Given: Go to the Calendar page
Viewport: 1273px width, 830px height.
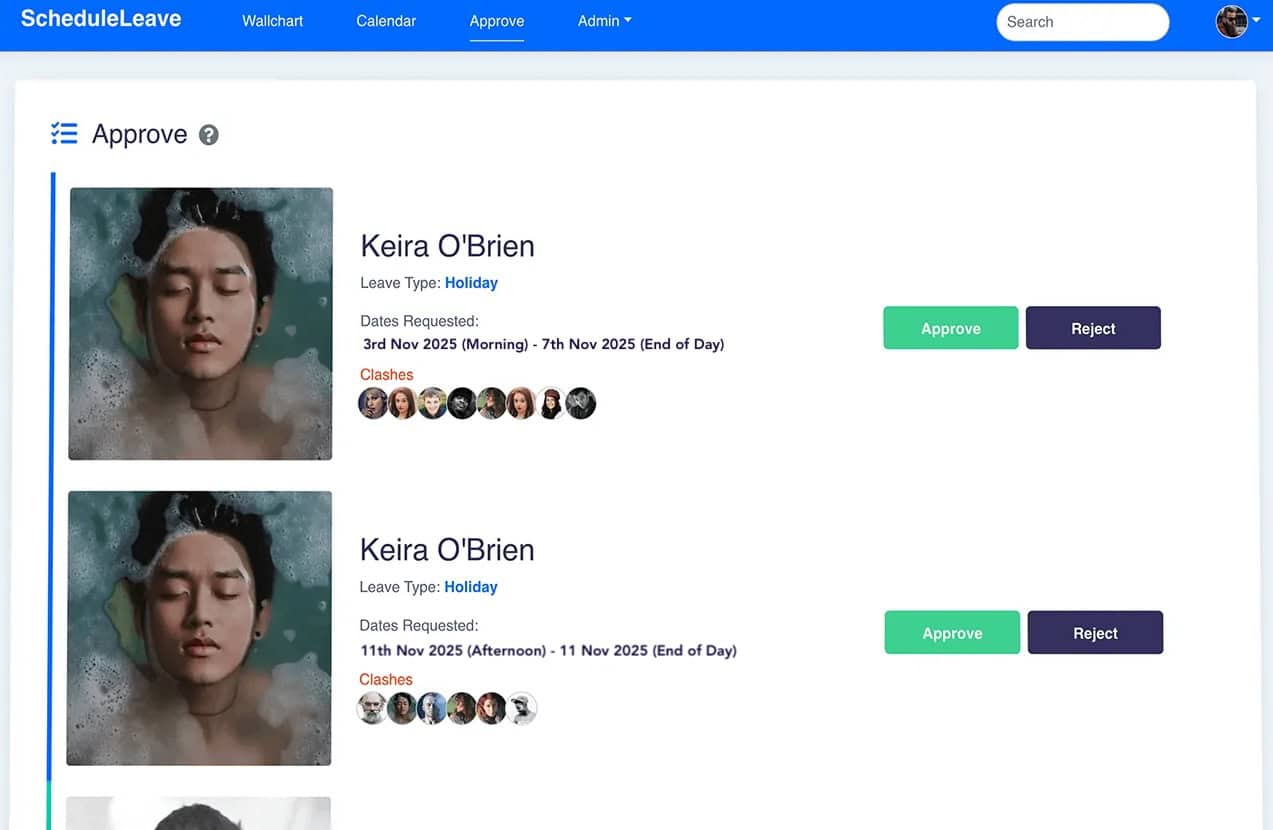Looking at the screenshot, I should tap(386, 21).
